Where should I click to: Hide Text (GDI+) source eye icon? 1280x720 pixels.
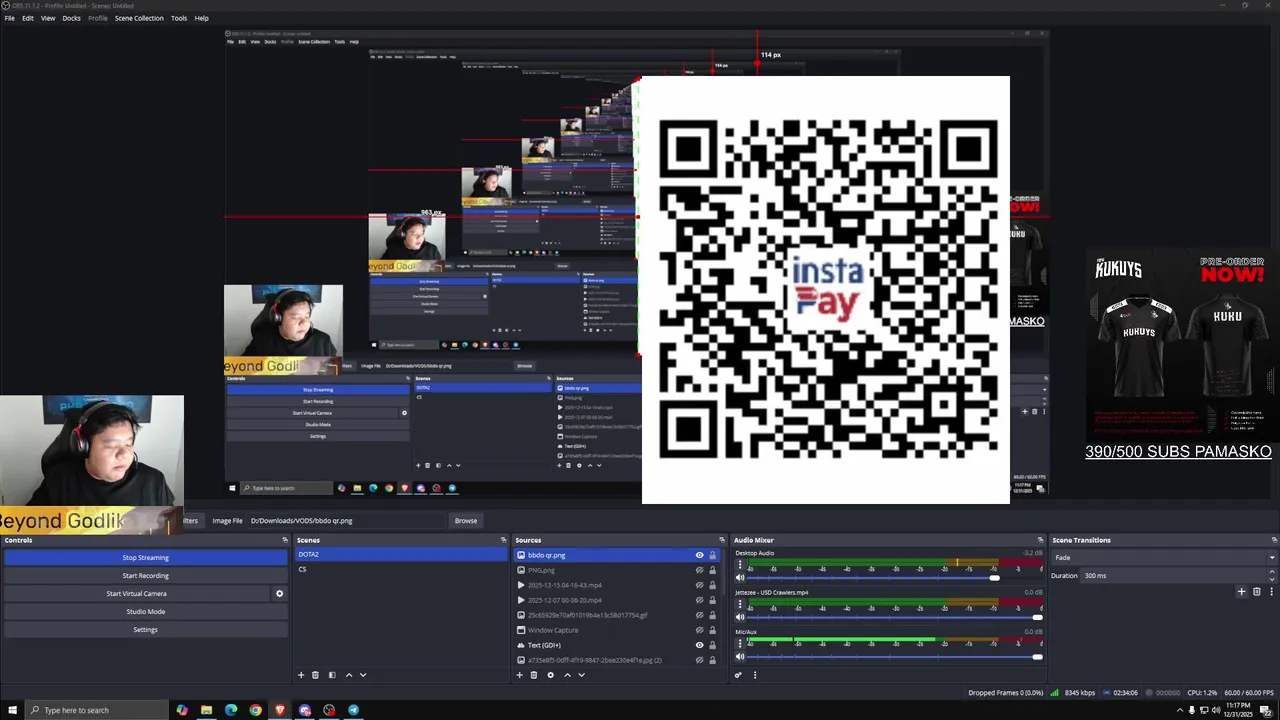pyautogui.click(x=699, y=645)
